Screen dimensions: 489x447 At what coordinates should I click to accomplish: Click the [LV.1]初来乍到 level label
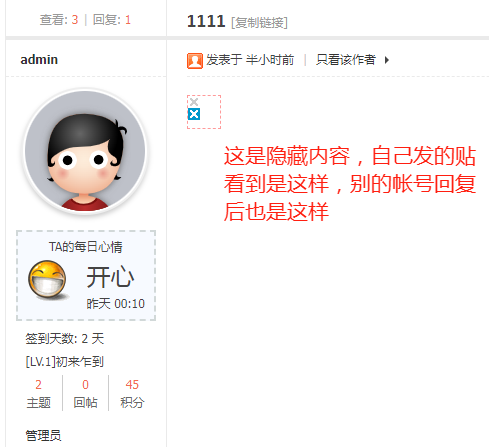65,362
